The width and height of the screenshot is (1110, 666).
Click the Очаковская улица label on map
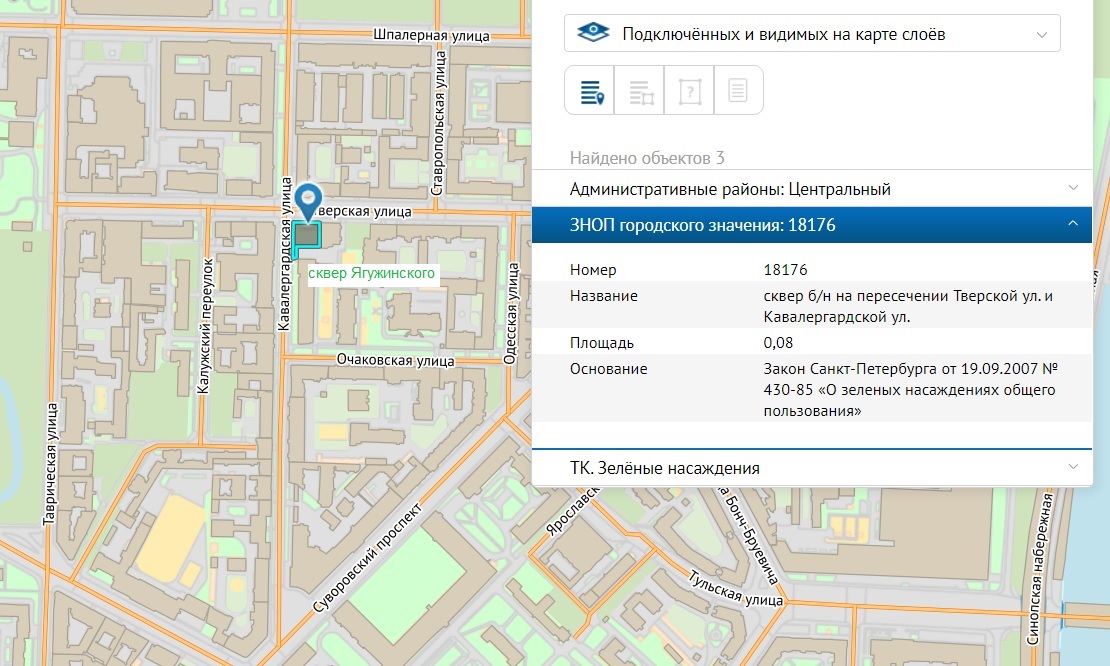click(395, 360)
